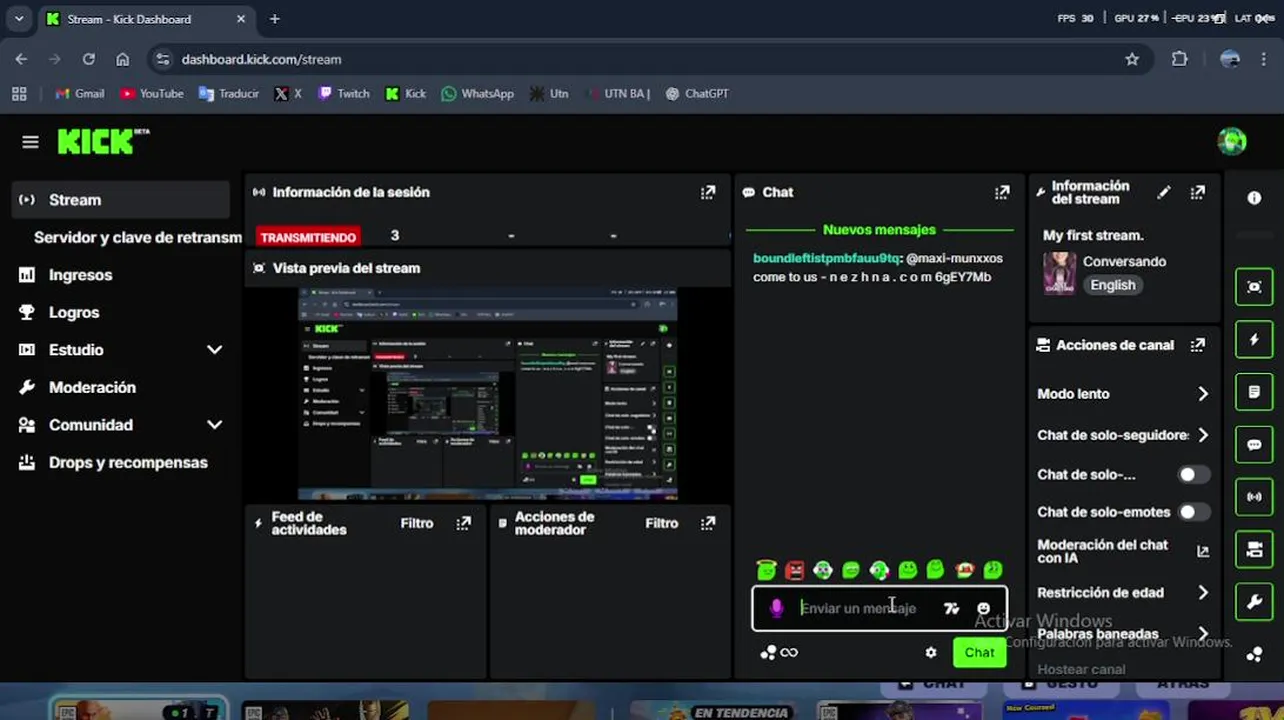Click username boundleftistpmbfauu9tq in chat
Screen dimensions: 1284x720
[x=826, y=258]
